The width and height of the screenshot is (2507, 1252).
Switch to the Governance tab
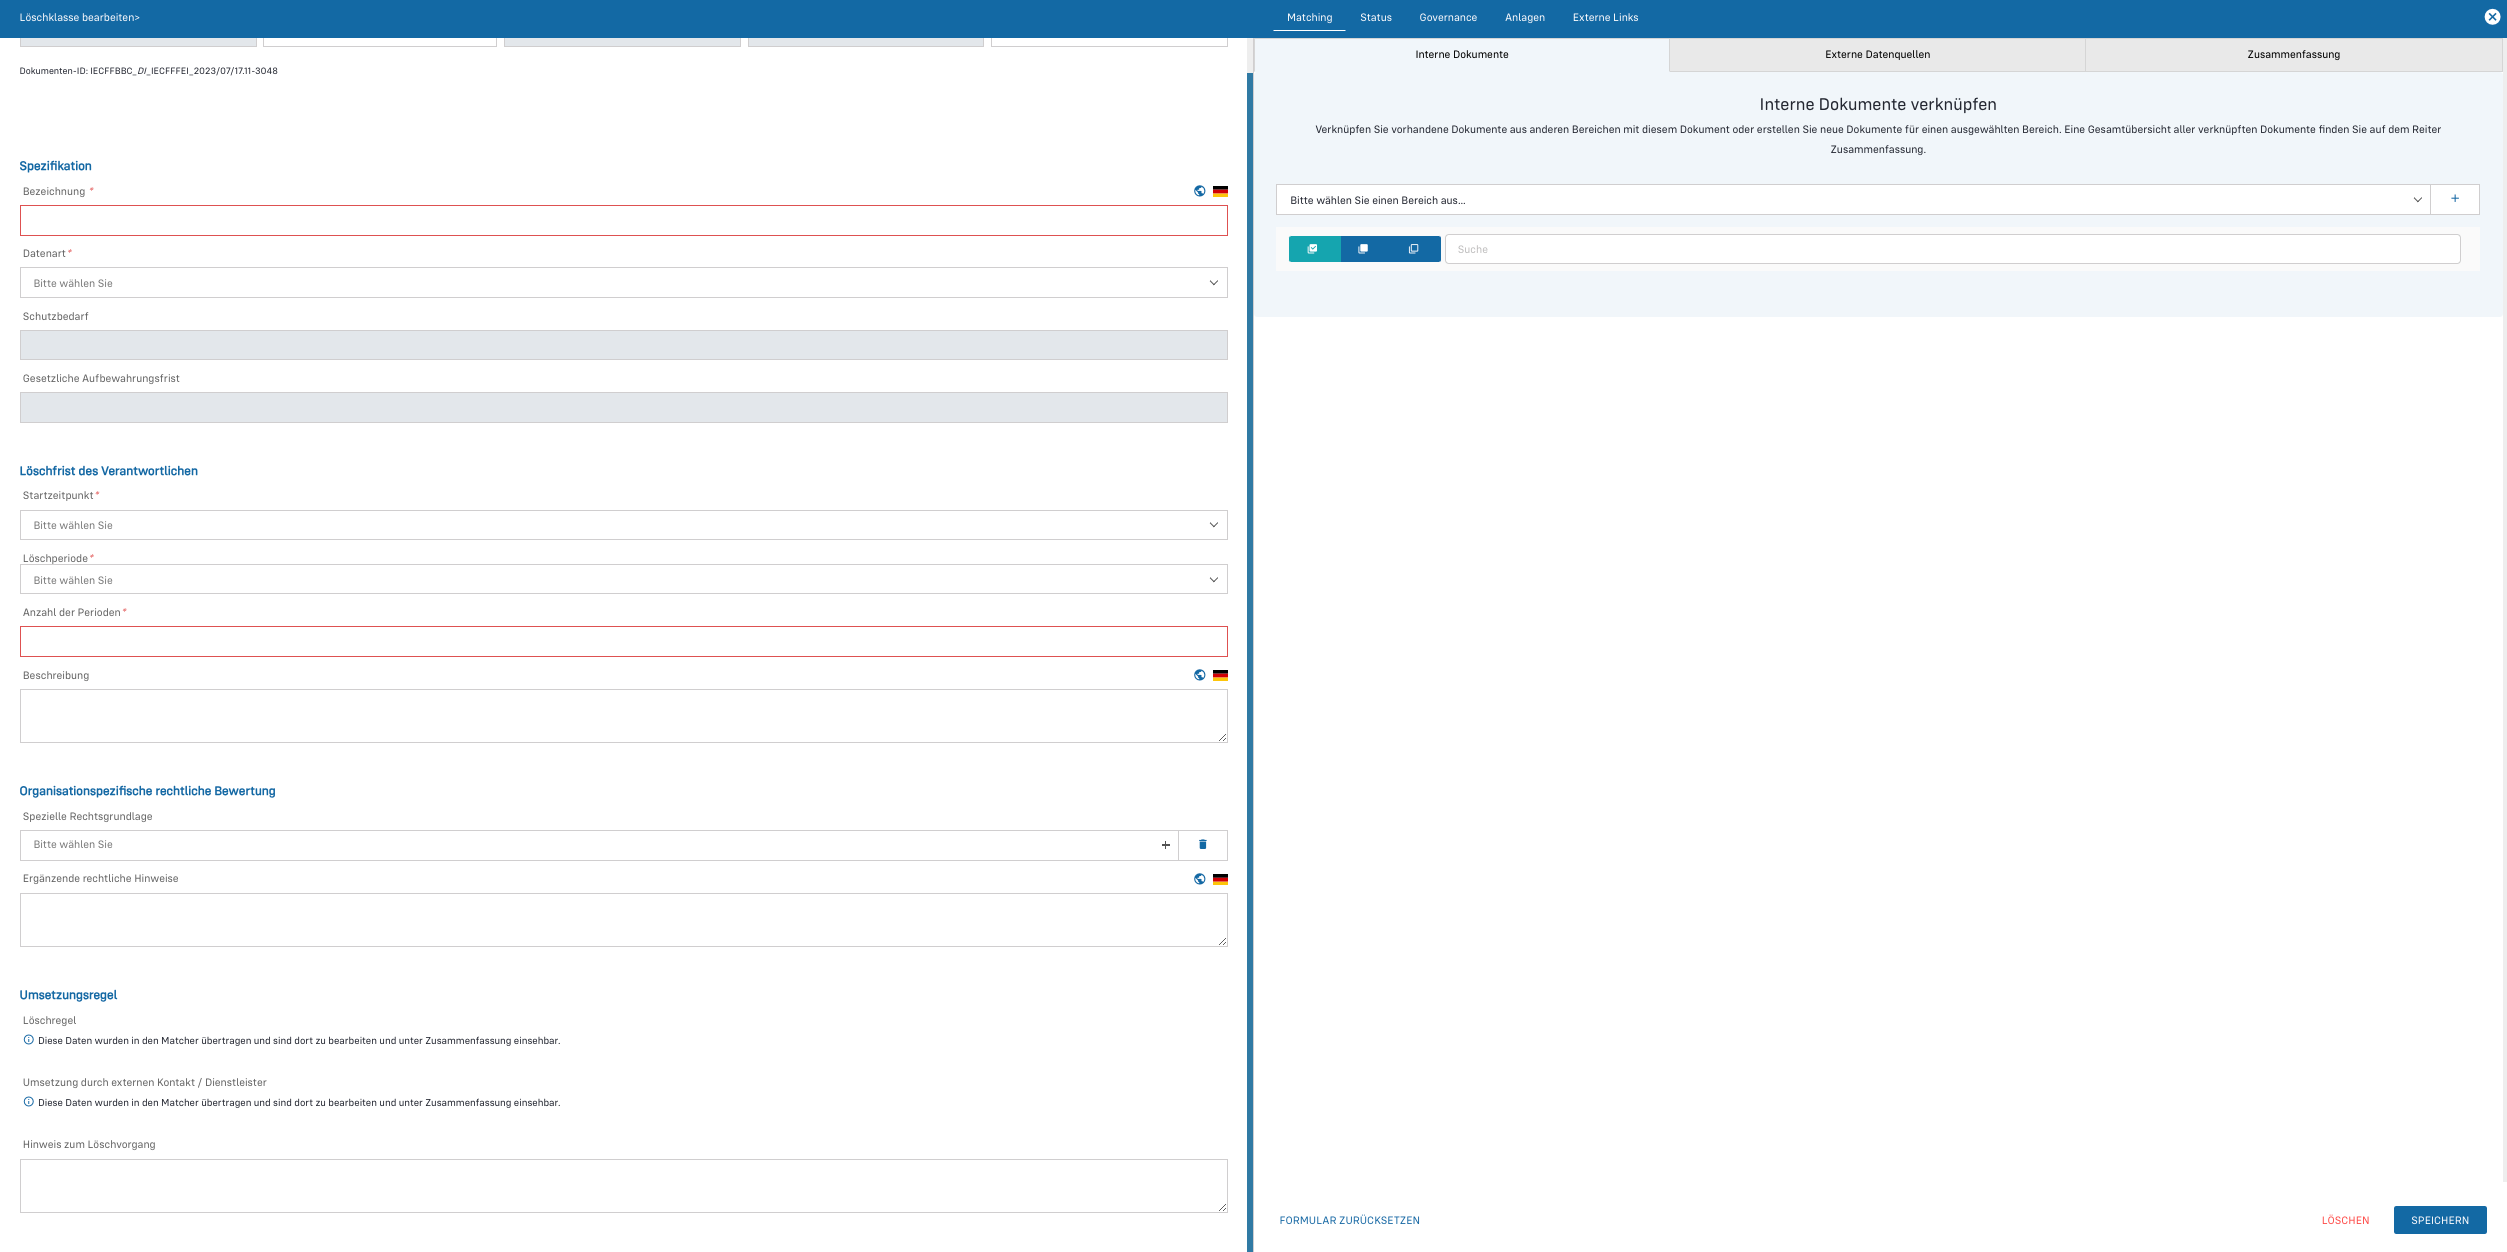pos(1447,17)
